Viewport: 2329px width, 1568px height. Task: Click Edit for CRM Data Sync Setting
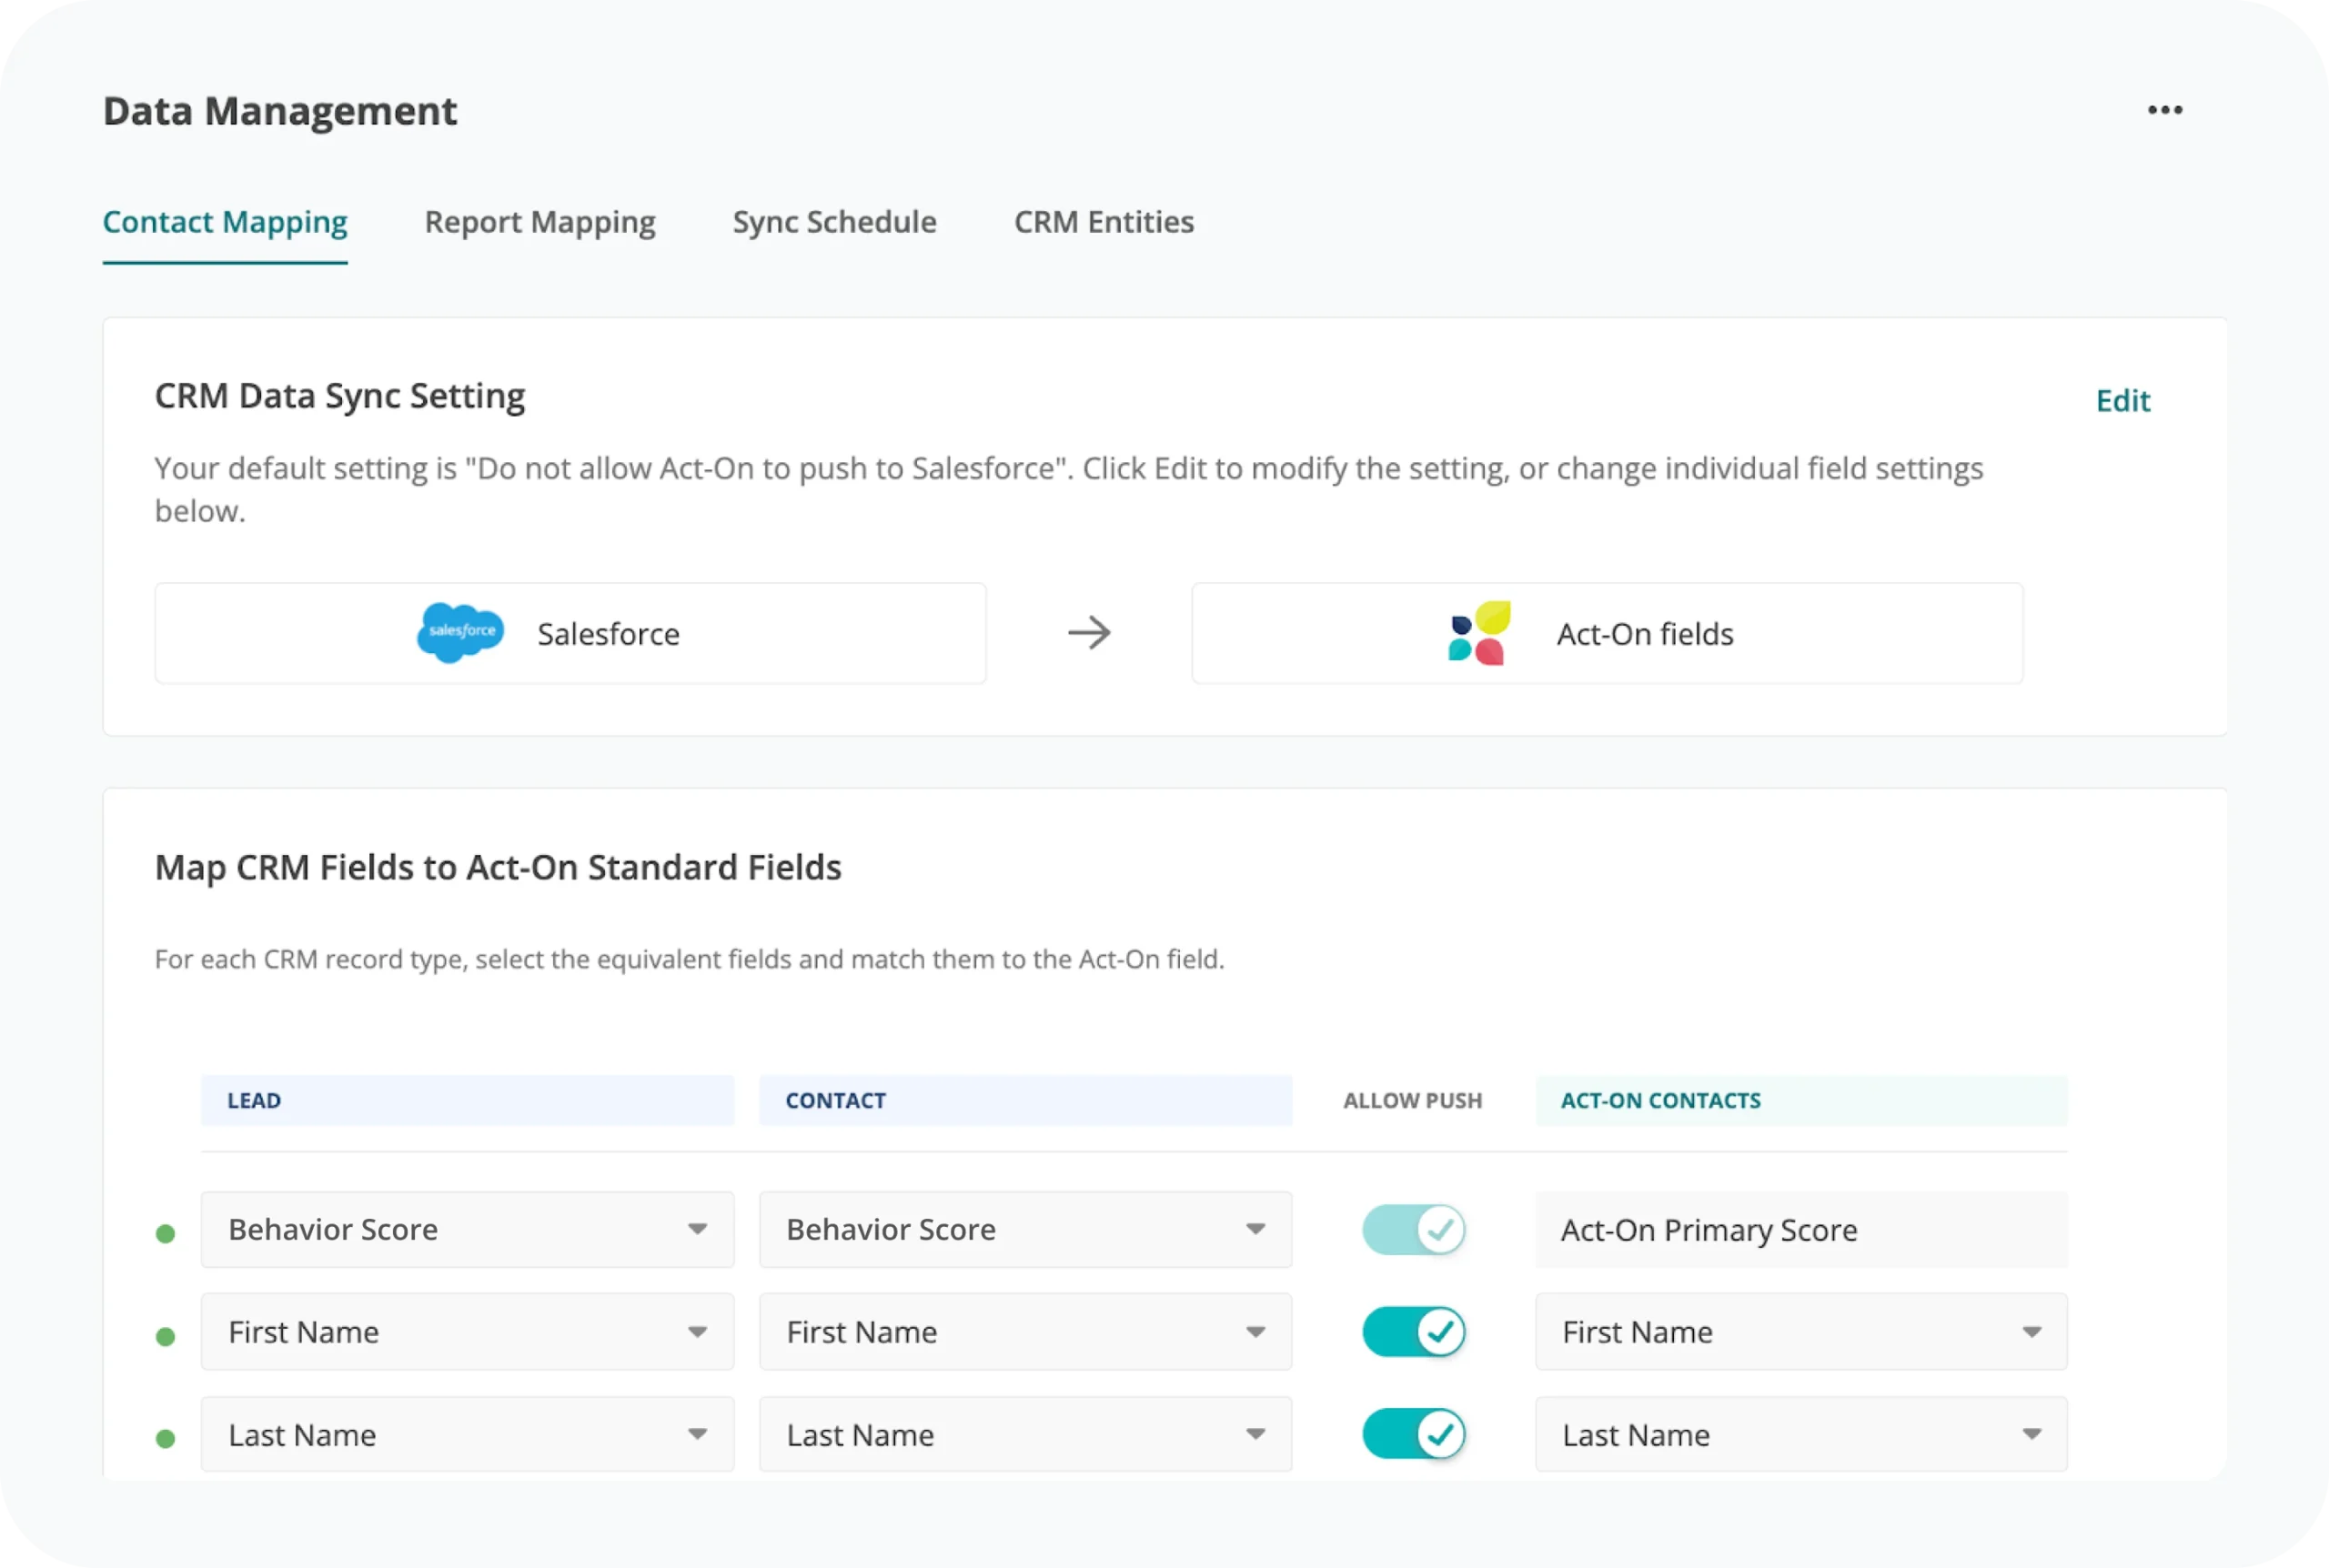coord(2122,401)
